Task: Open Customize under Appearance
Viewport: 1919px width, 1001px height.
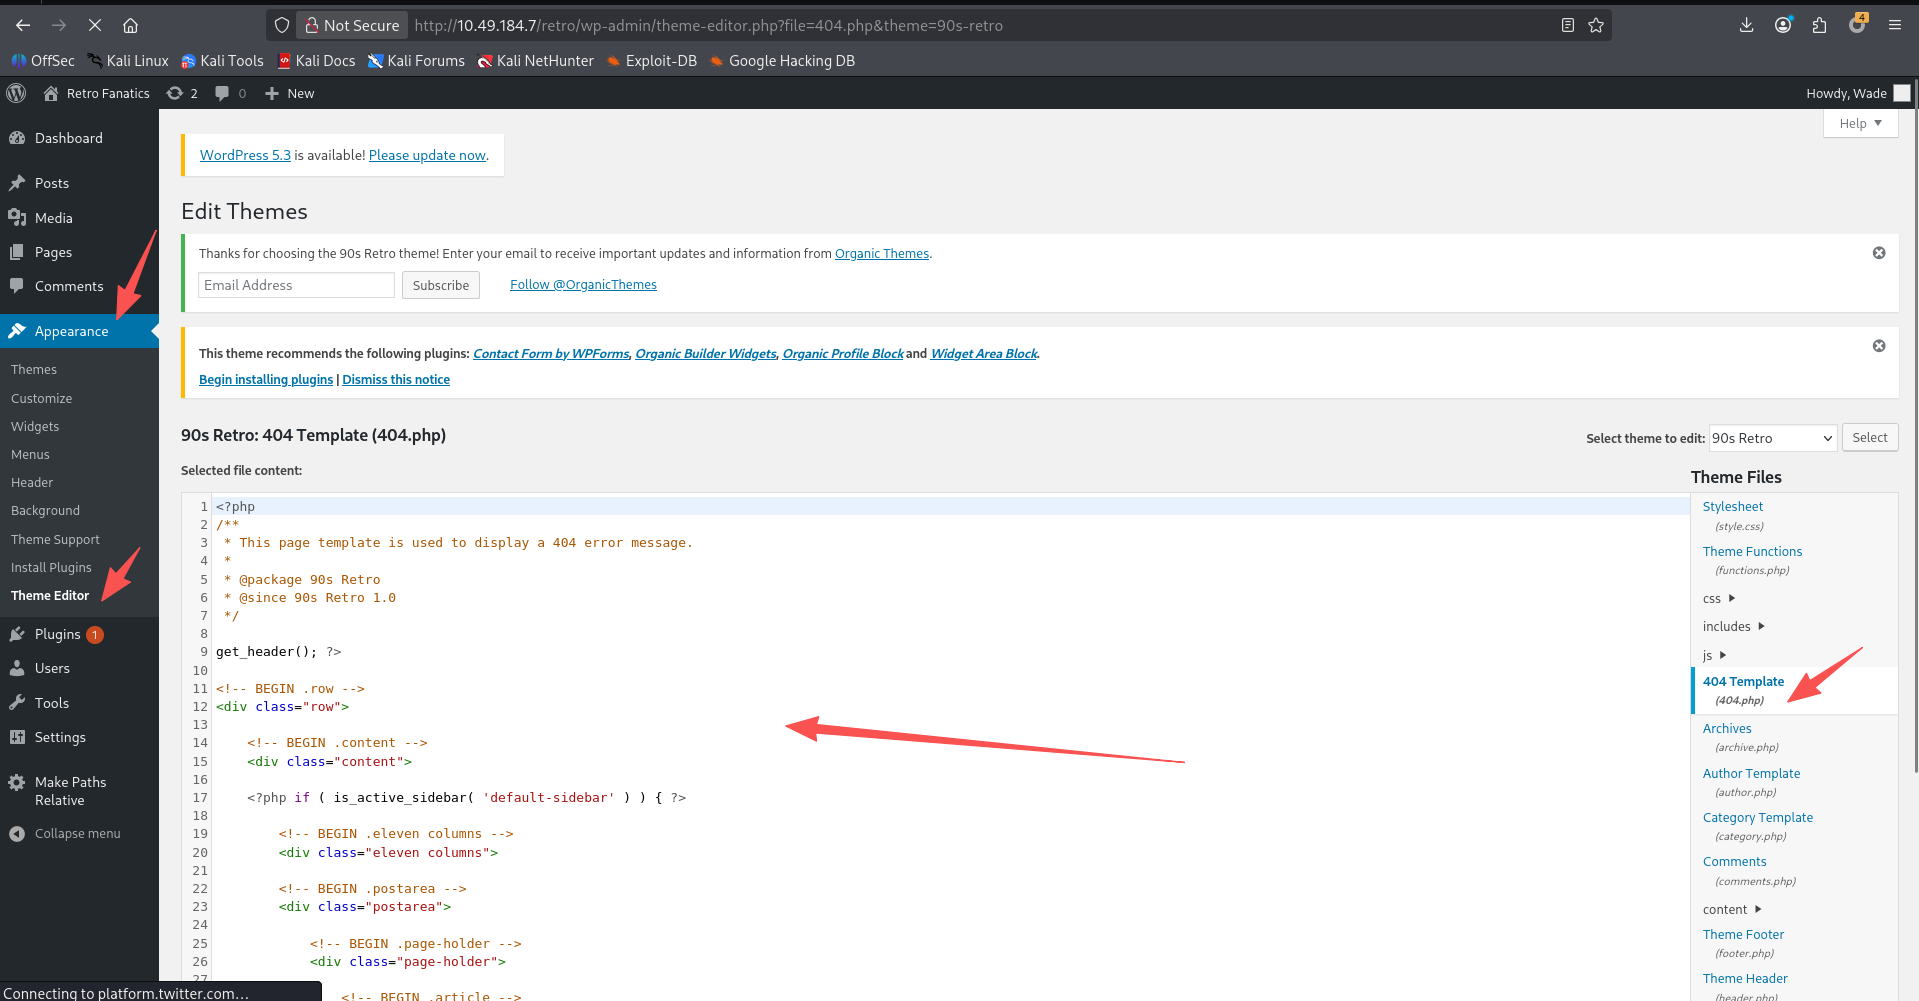Action: pyautogui.click(x=42, y=398)
